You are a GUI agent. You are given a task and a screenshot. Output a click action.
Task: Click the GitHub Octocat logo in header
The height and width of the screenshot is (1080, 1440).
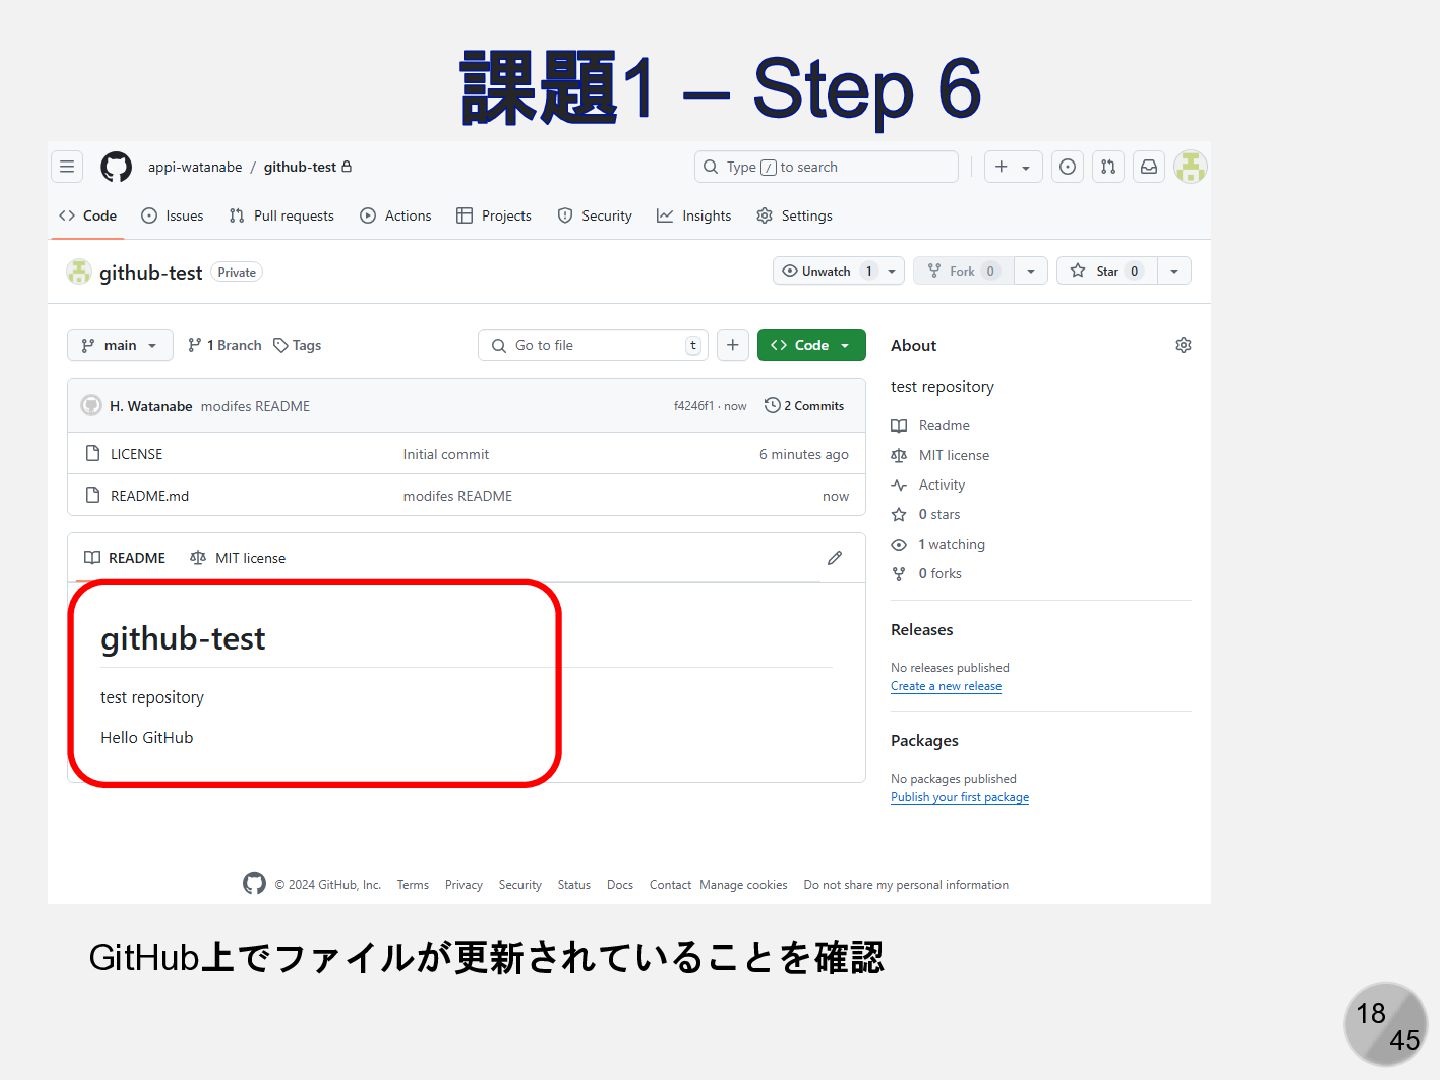116,167
